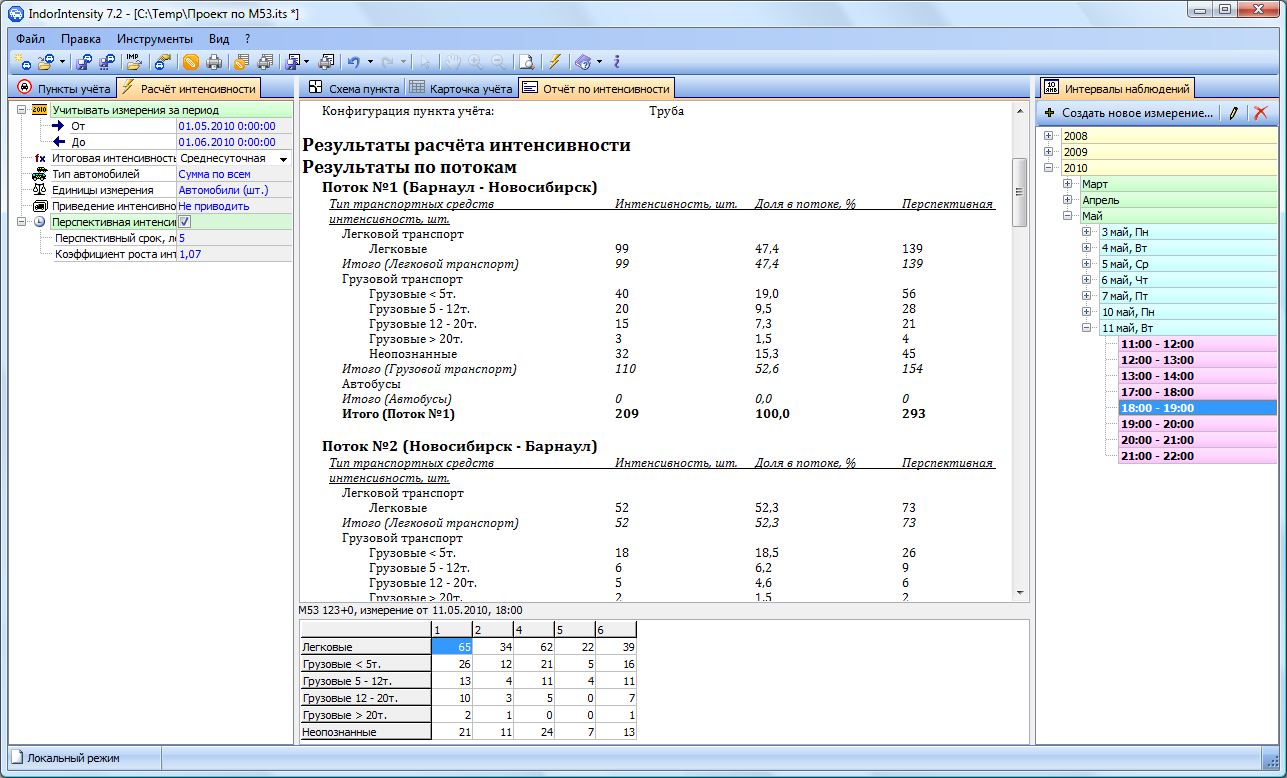1287x778 pixels.
Task: Open the undo history dropdown arrow
Action: [x=370, y=62]
